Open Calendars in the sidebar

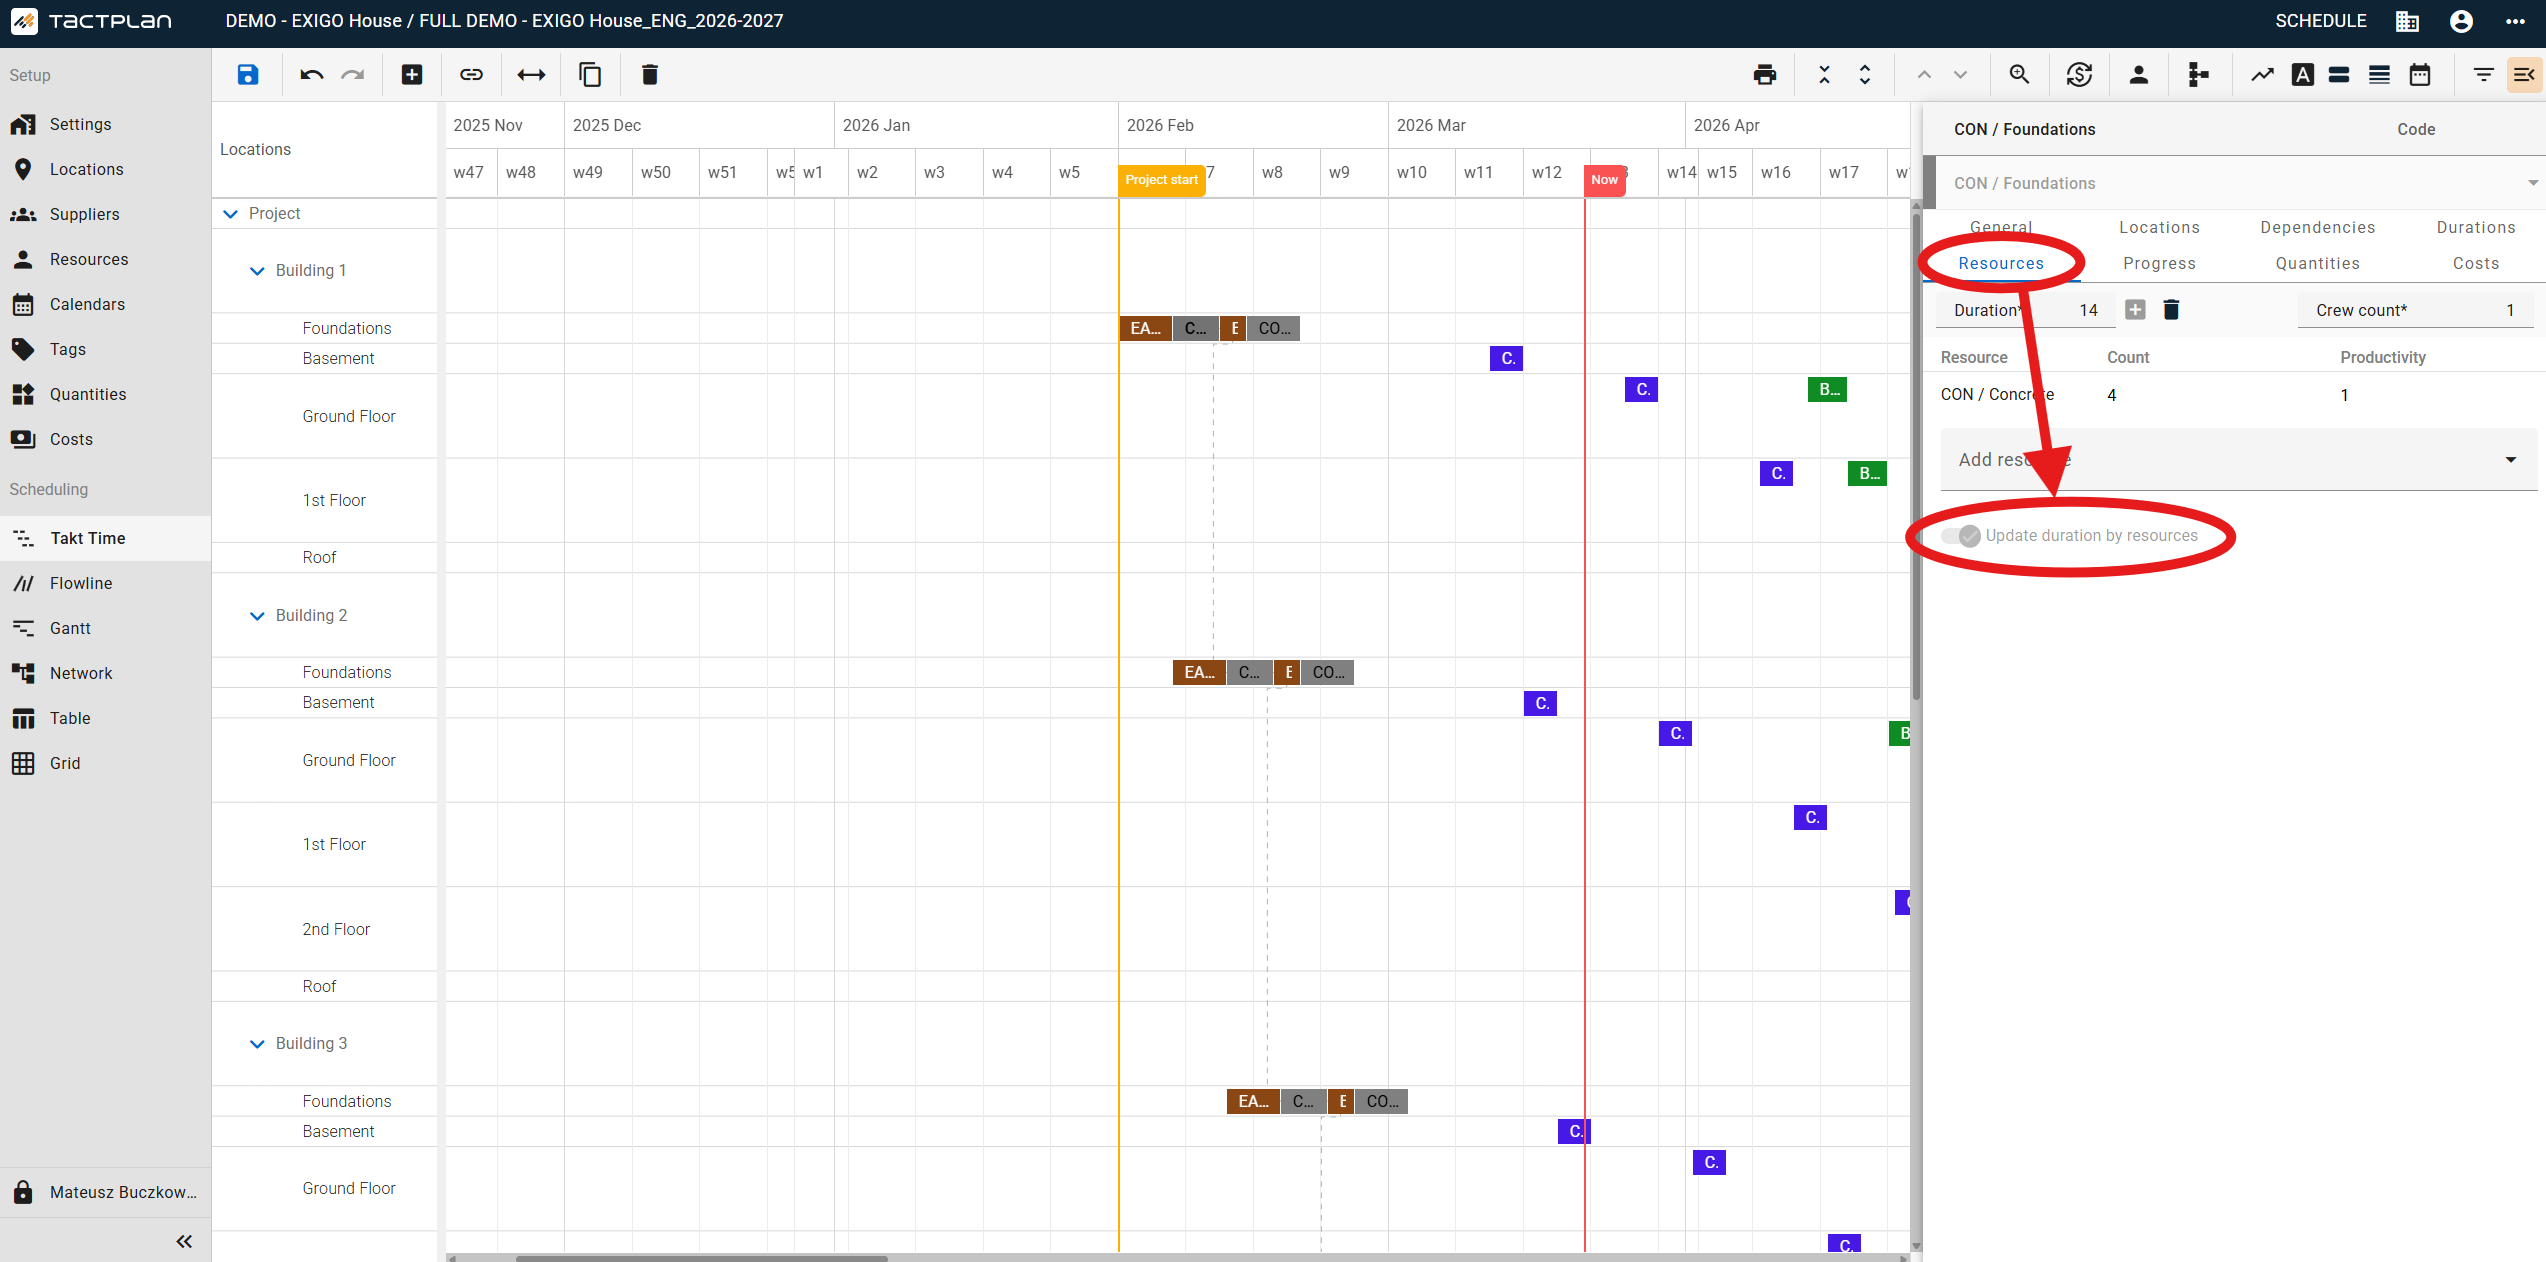pyautogui.click(x=105, y=304)
